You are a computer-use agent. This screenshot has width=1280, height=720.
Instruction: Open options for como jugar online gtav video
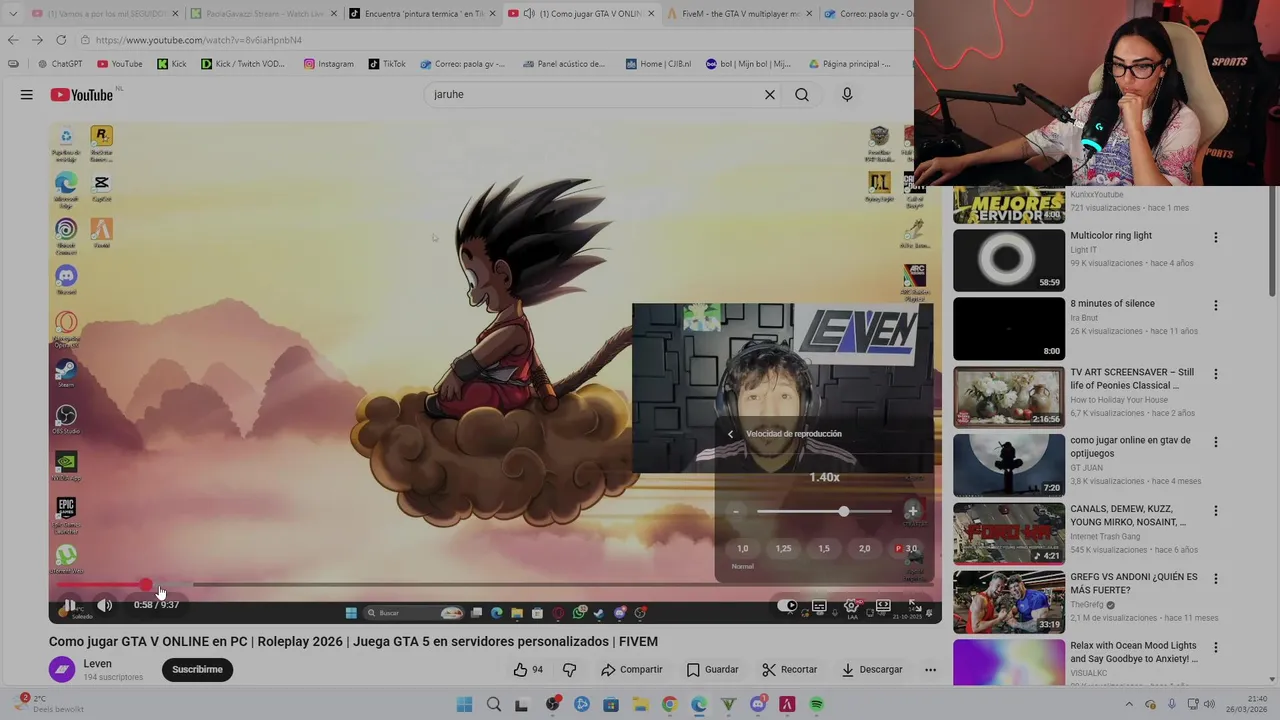tap(1216, 442)
